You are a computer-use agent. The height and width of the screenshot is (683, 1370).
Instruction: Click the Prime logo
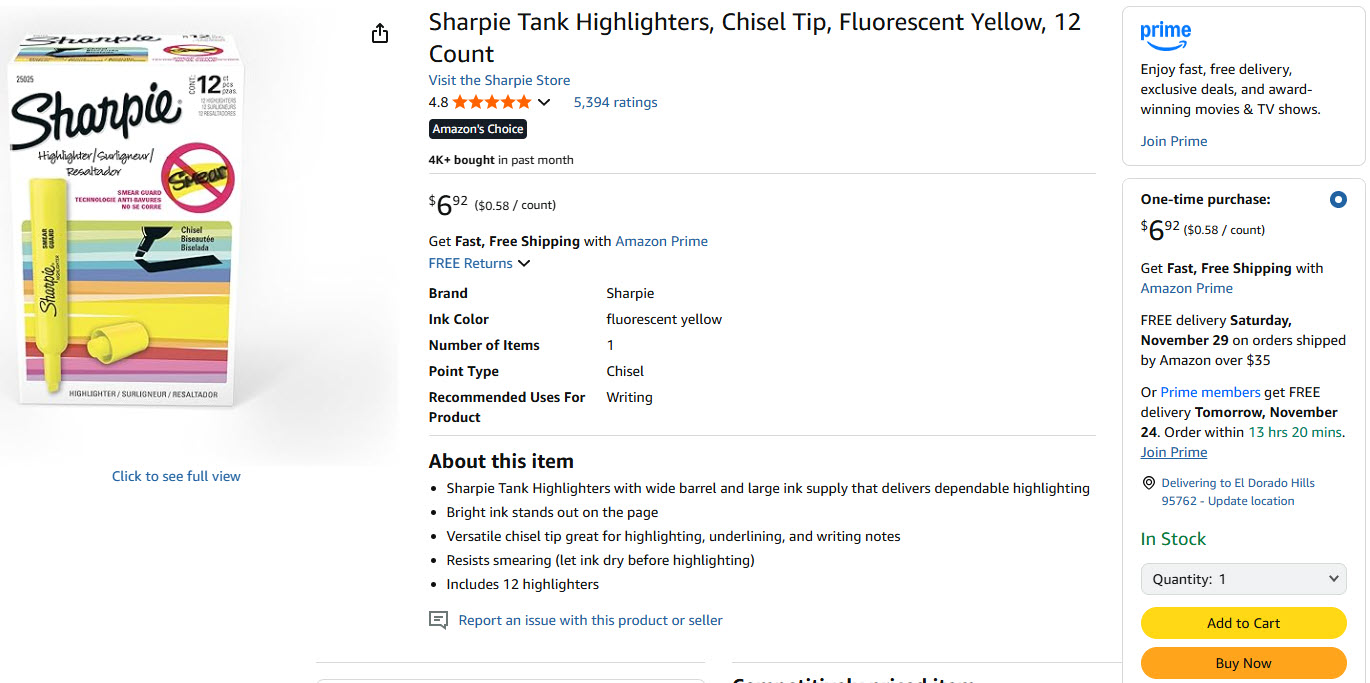pyautogui.click(x=1165, y=35)
